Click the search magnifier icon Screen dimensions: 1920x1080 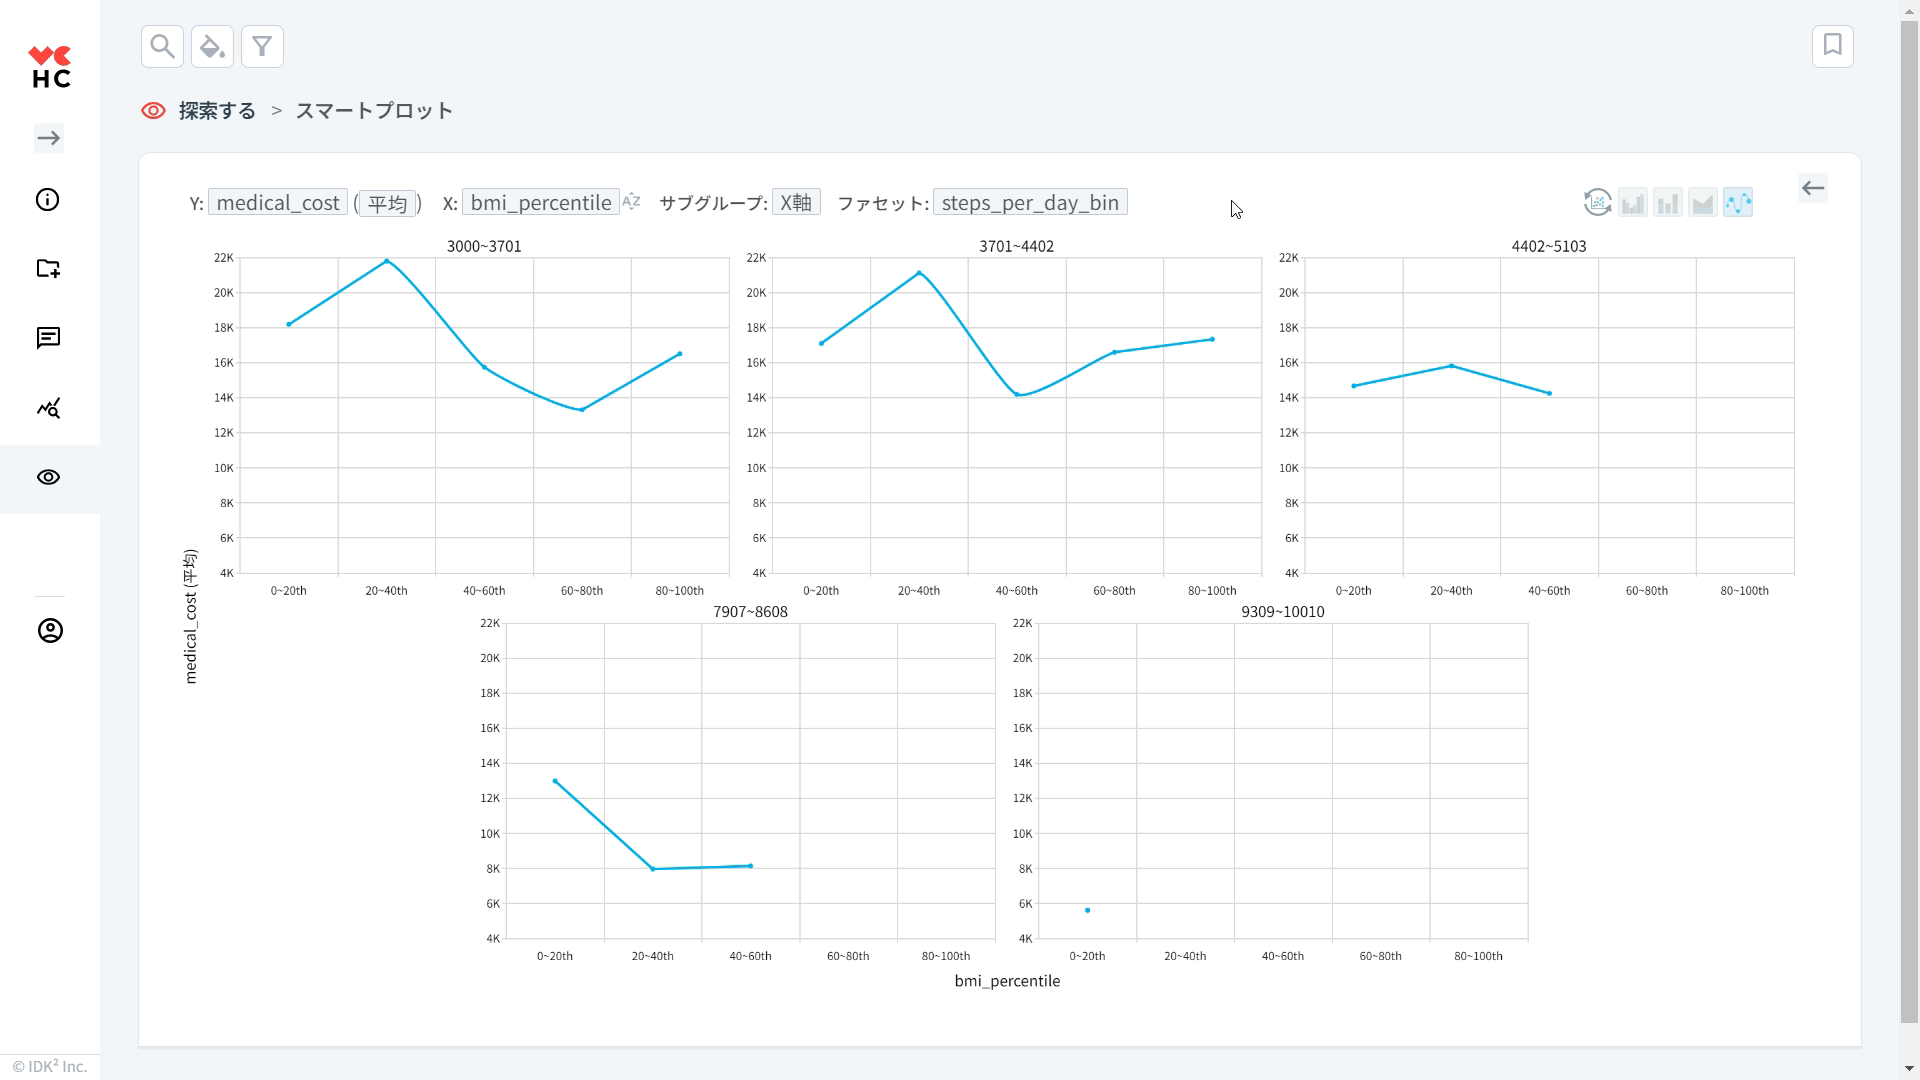point(162,47)
